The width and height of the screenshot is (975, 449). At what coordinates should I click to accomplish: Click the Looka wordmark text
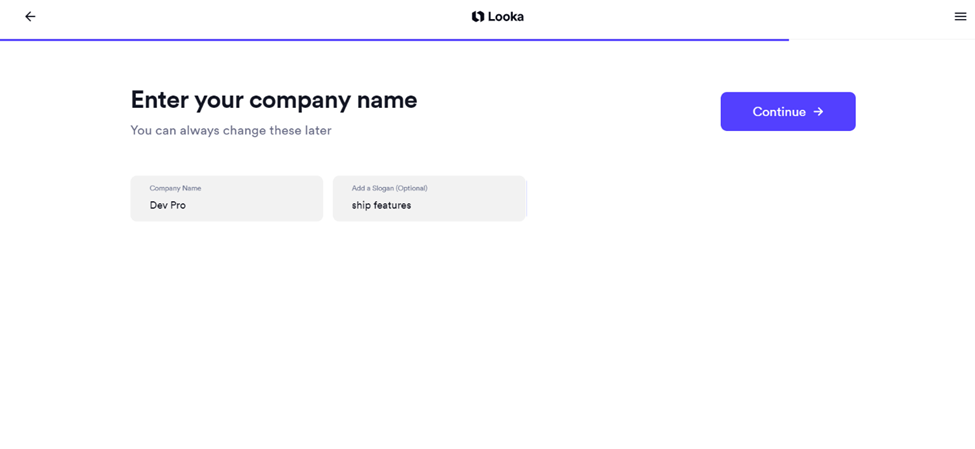coord(506,17)
